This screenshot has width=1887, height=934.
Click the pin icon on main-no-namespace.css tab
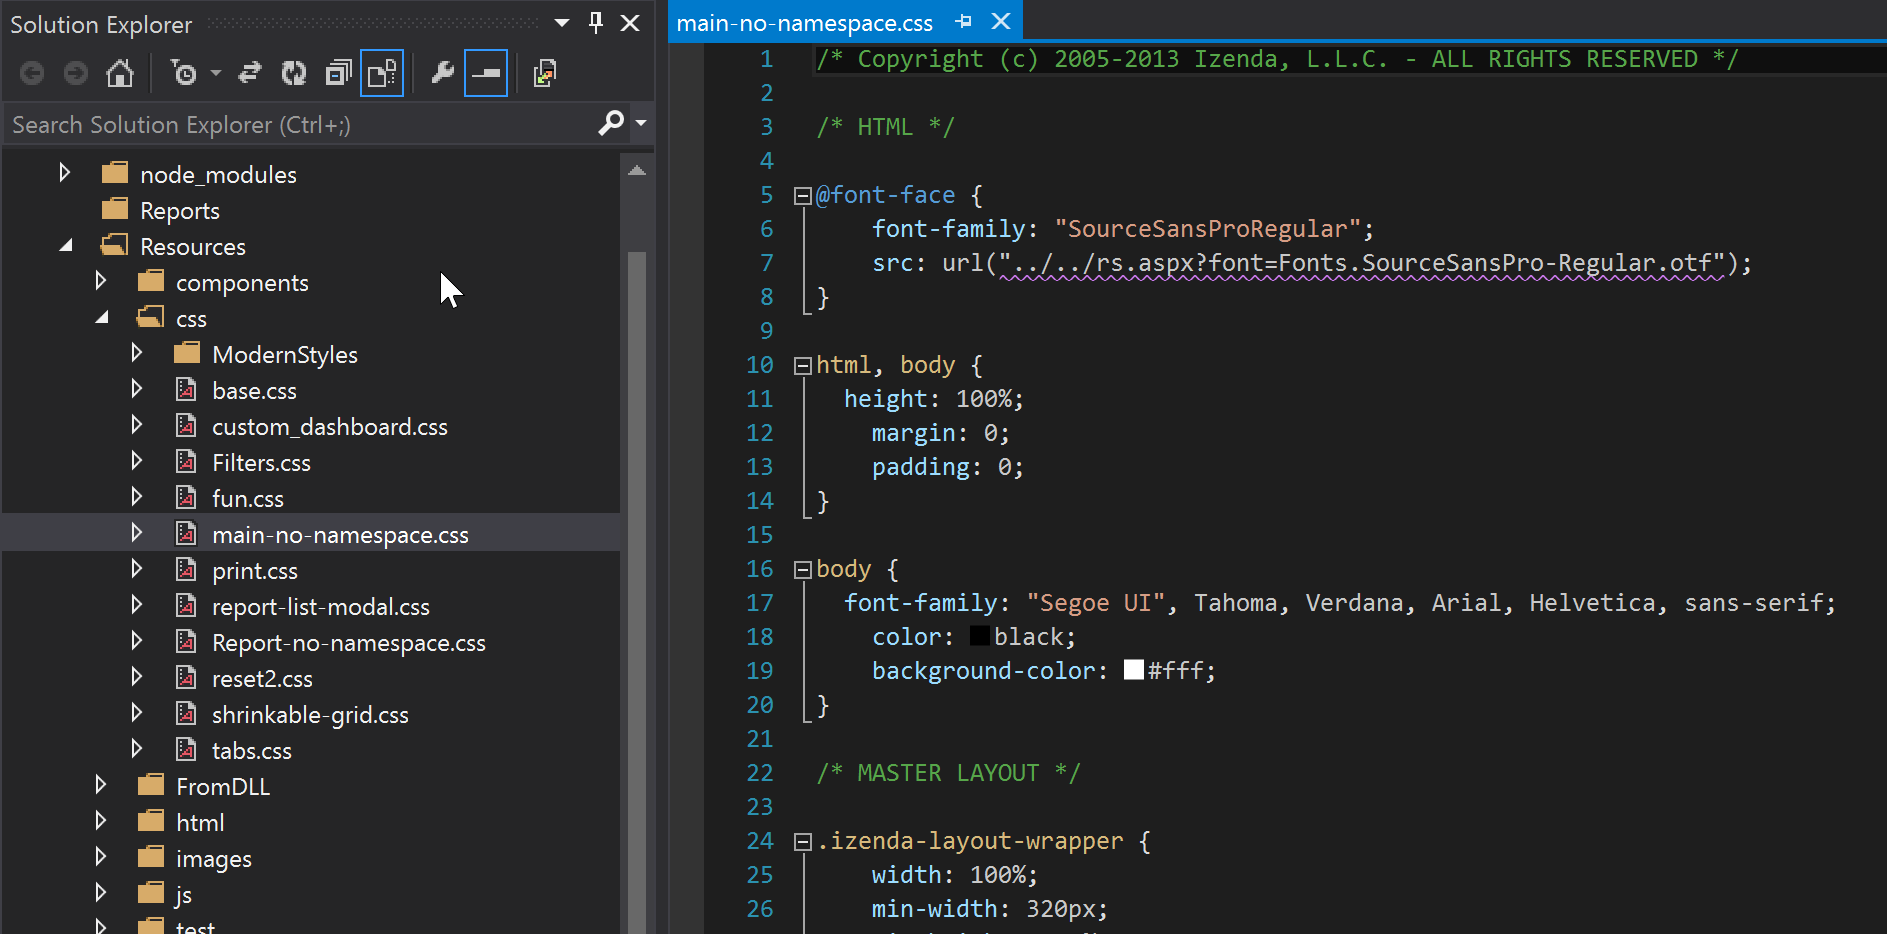pyautogui.click(x=963, y=21)
